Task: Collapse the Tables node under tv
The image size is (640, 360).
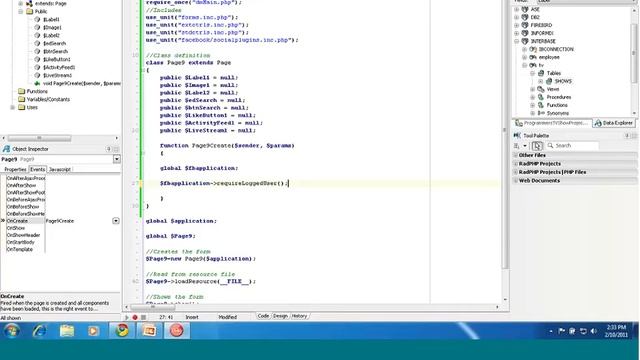Action: (533, 73)
